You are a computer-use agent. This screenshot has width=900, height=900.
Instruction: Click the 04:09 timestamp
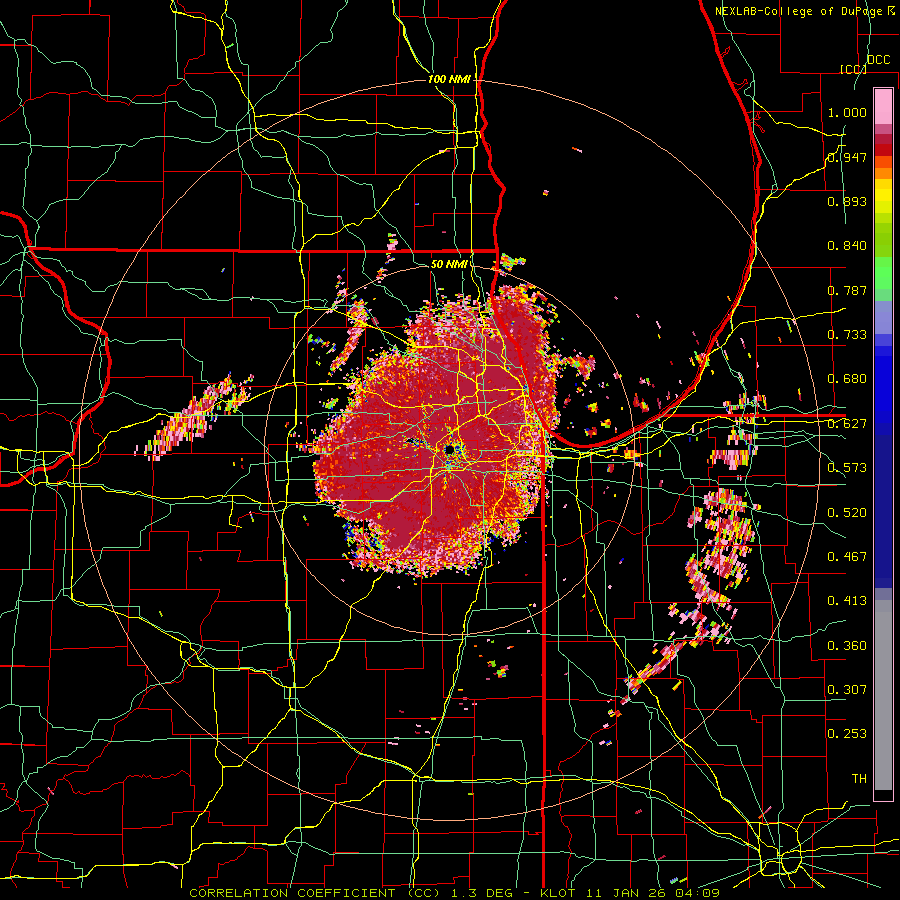click(696, 893)
